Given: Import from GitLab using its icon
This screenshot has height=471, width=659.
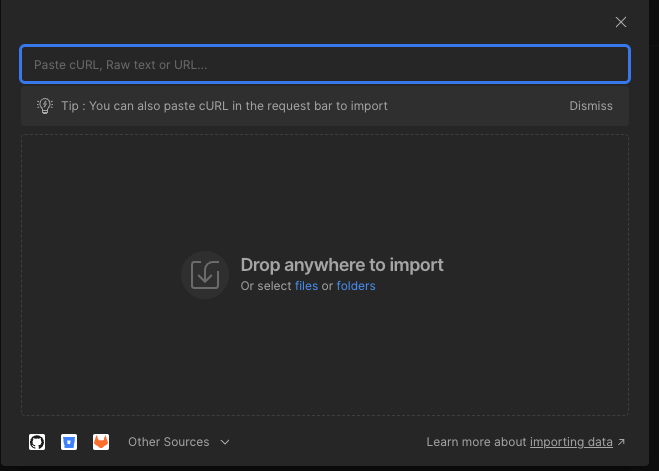Looking at the screenshot, I should pyautogui.click(x=101, y=442).
